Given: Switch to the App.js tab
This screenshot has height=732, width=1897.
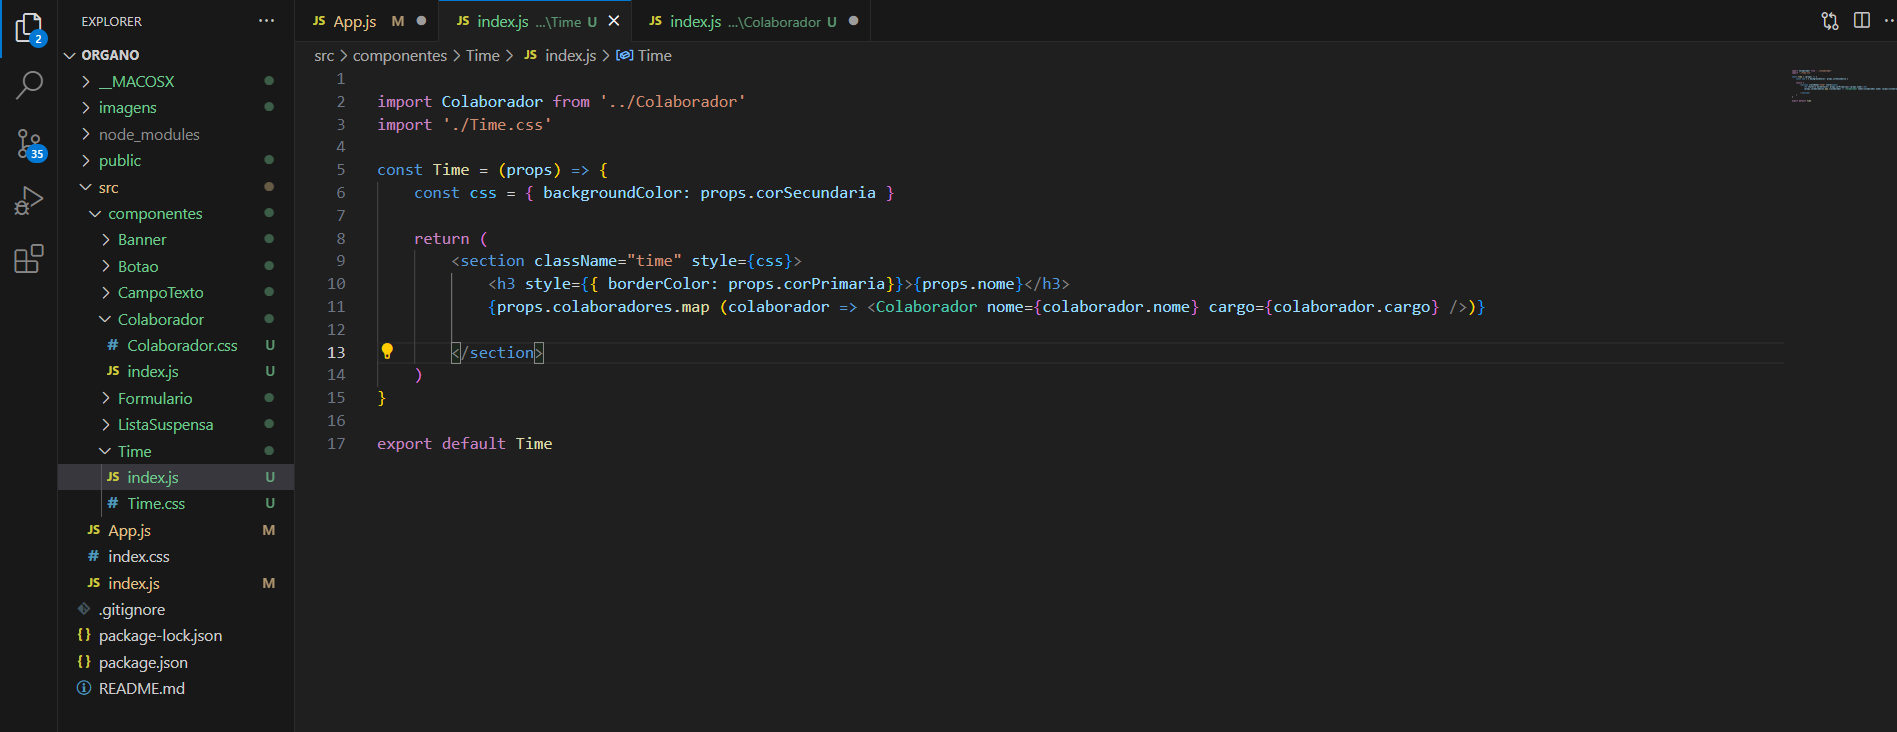Looking at the screenshot, I should 367,21.
